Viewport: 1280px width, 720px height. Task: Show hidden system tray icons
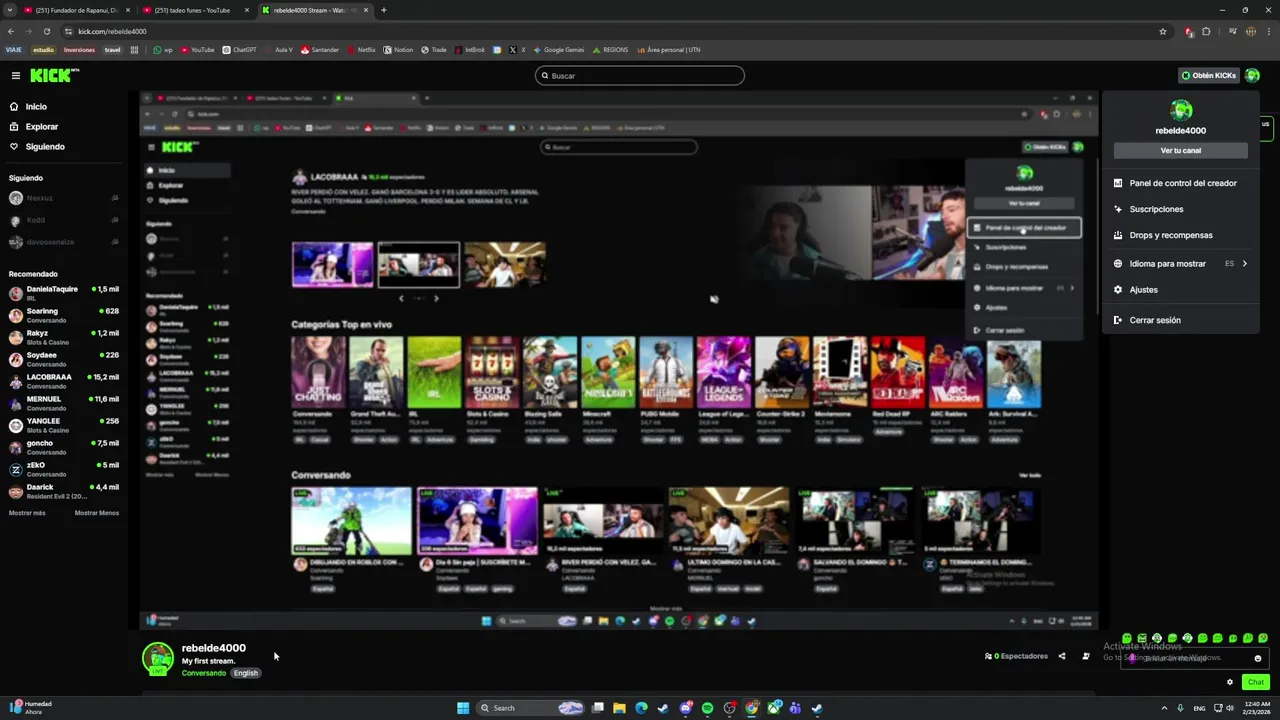(1164, 708)
